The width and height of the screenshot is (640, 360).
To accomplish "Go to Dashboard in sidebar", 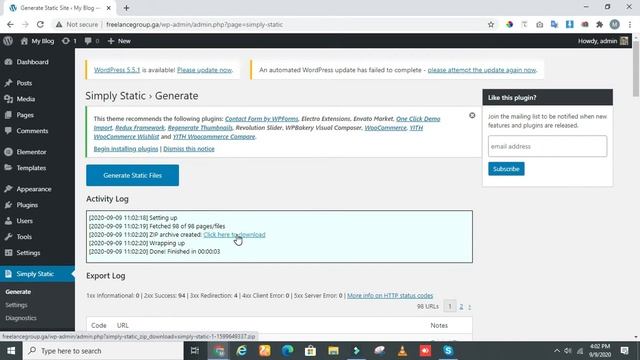I will (x=32, y=62).
